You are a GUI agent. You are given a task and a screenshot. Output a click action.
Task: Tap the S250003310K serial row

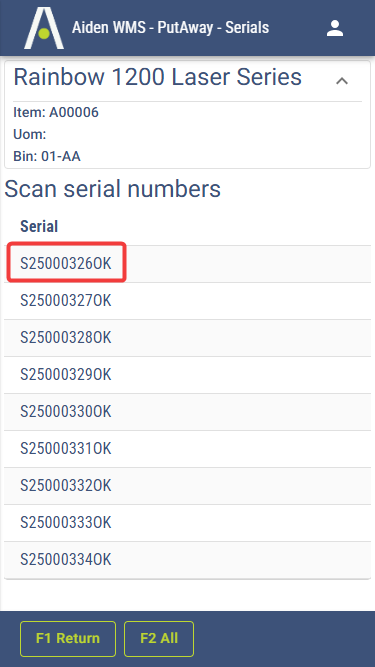click(x=188, y=449)
